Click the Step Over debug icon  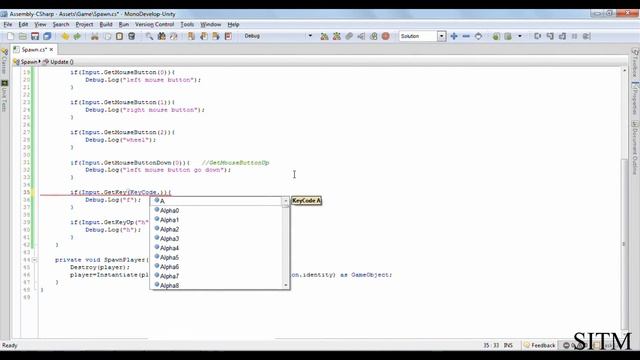pos(538,36)
